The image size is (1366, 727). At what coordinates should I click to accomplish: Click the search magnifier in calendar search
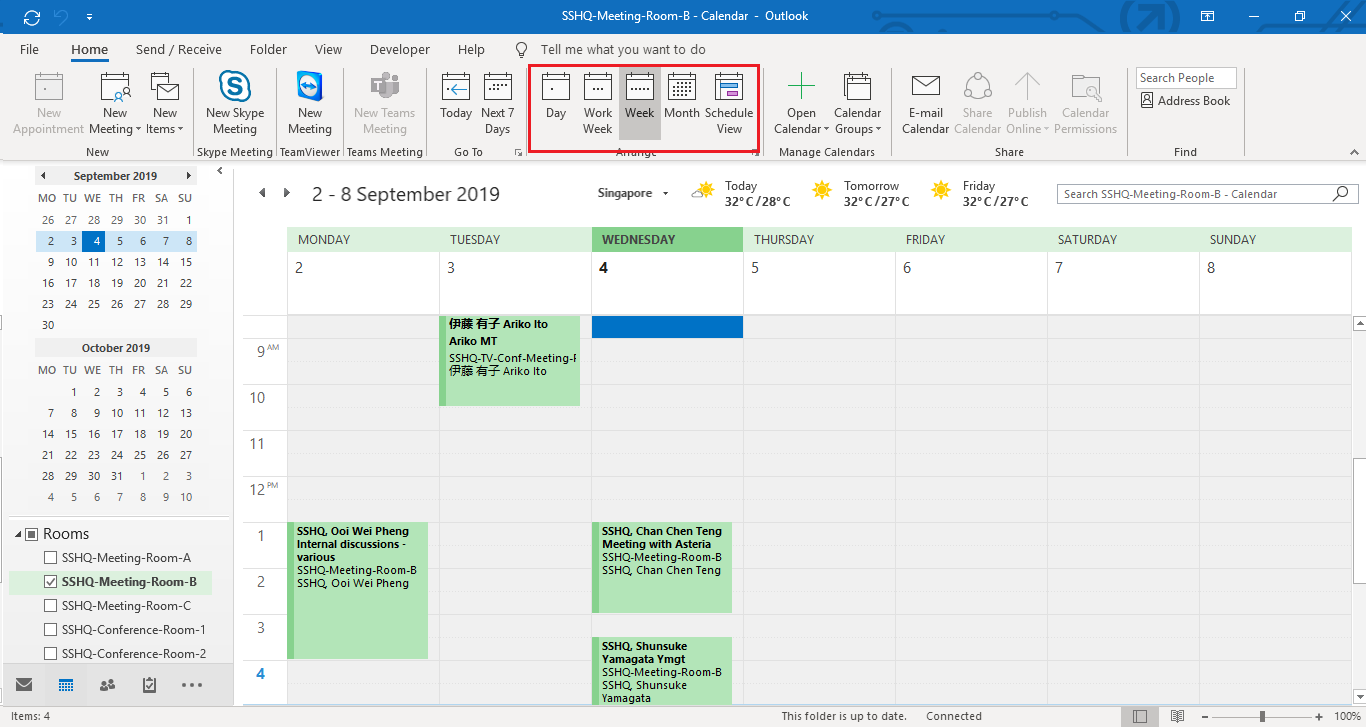[1341, 194]
